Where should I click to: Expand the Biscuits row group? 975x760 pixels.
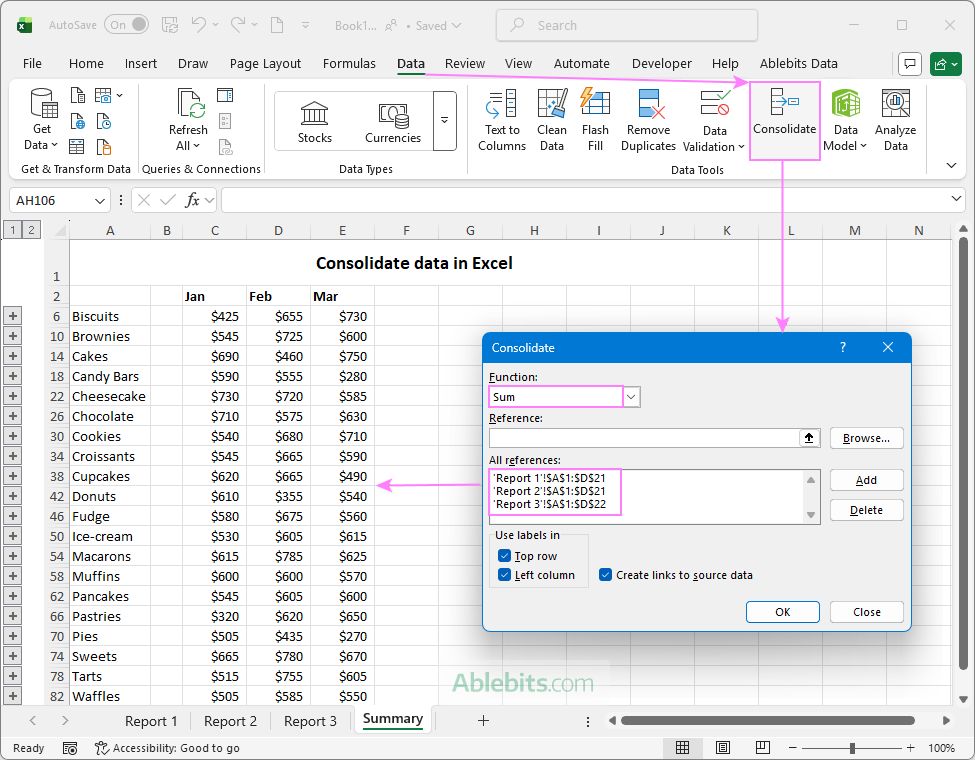[13, 316]
